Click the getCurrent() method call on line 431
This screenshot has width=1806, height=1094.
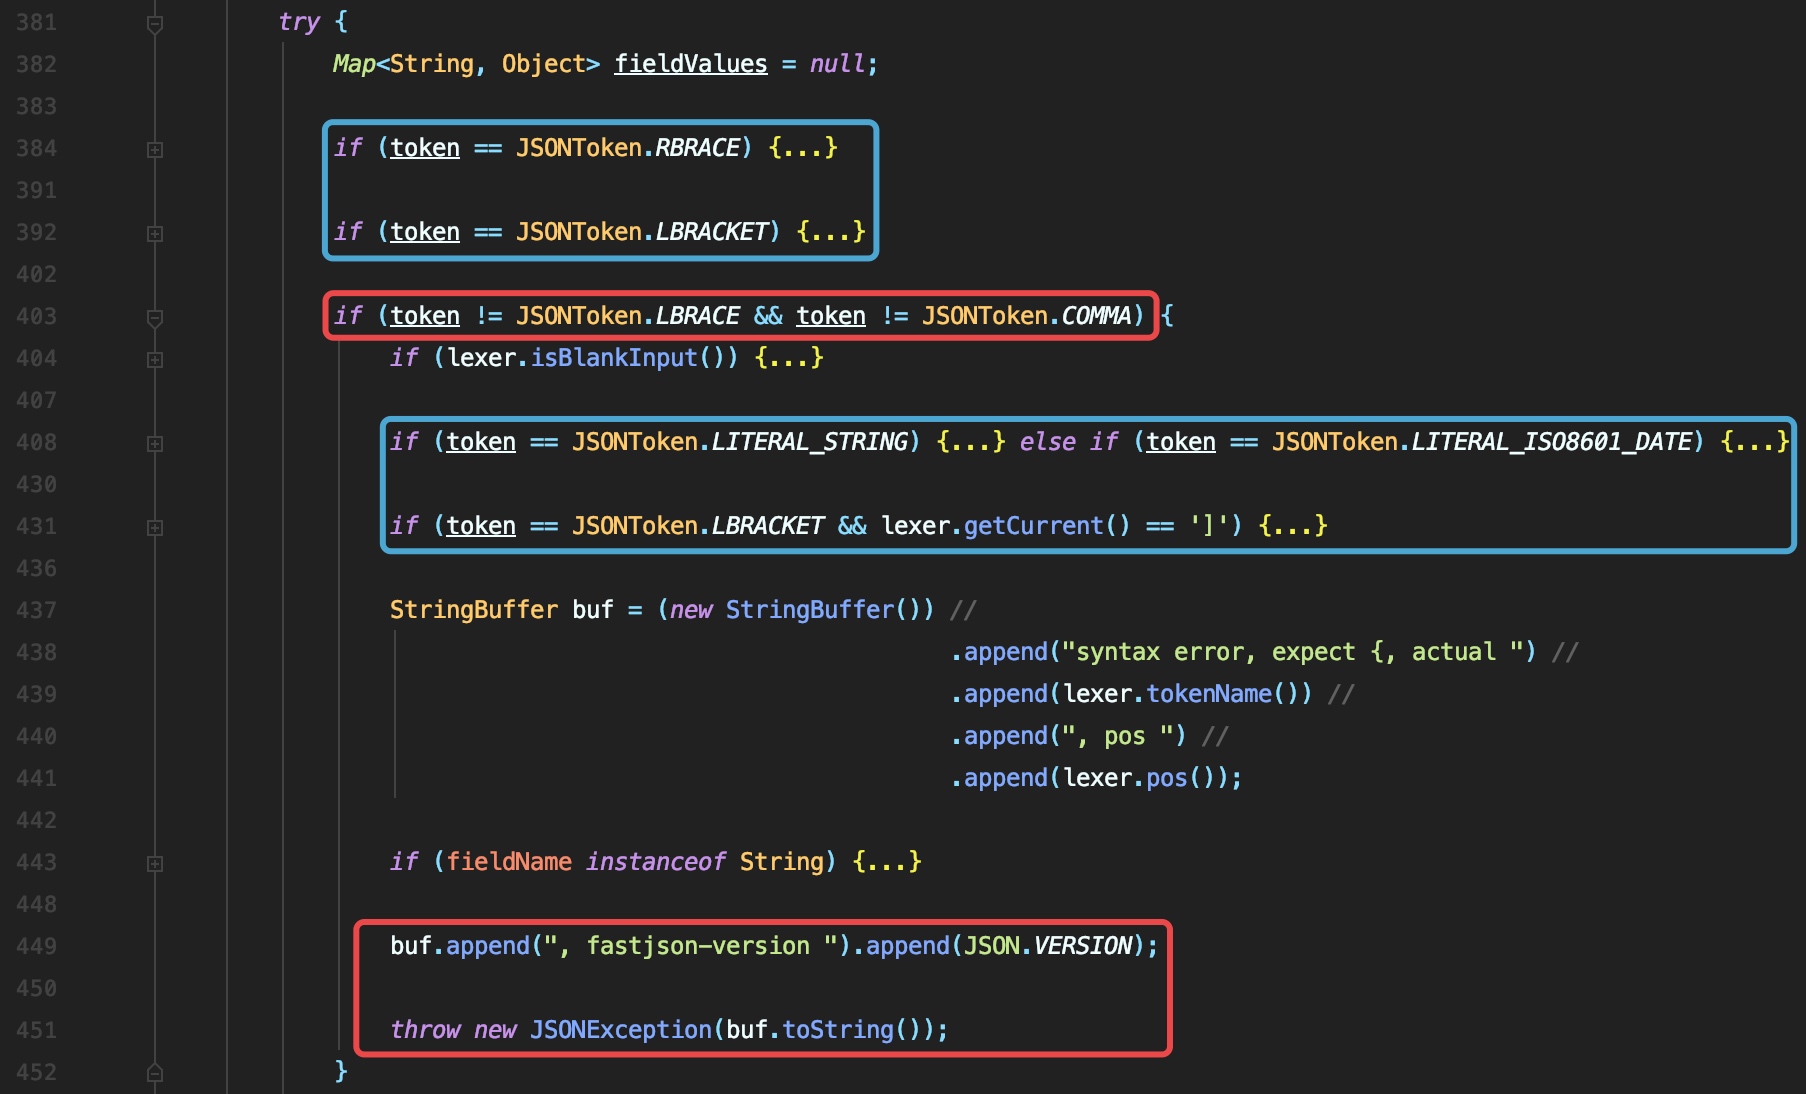[x=1047, y=526]
